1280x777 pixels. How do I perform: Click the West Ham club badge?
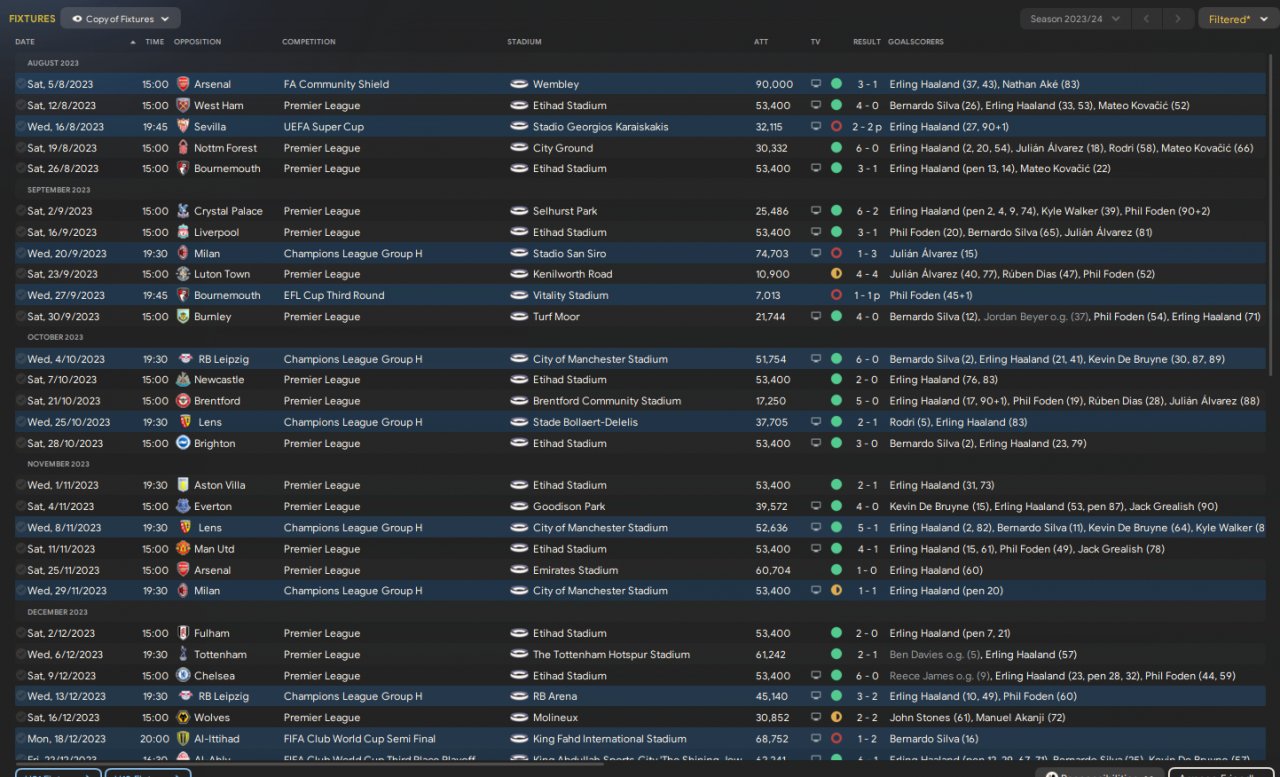tap(183, 105)
